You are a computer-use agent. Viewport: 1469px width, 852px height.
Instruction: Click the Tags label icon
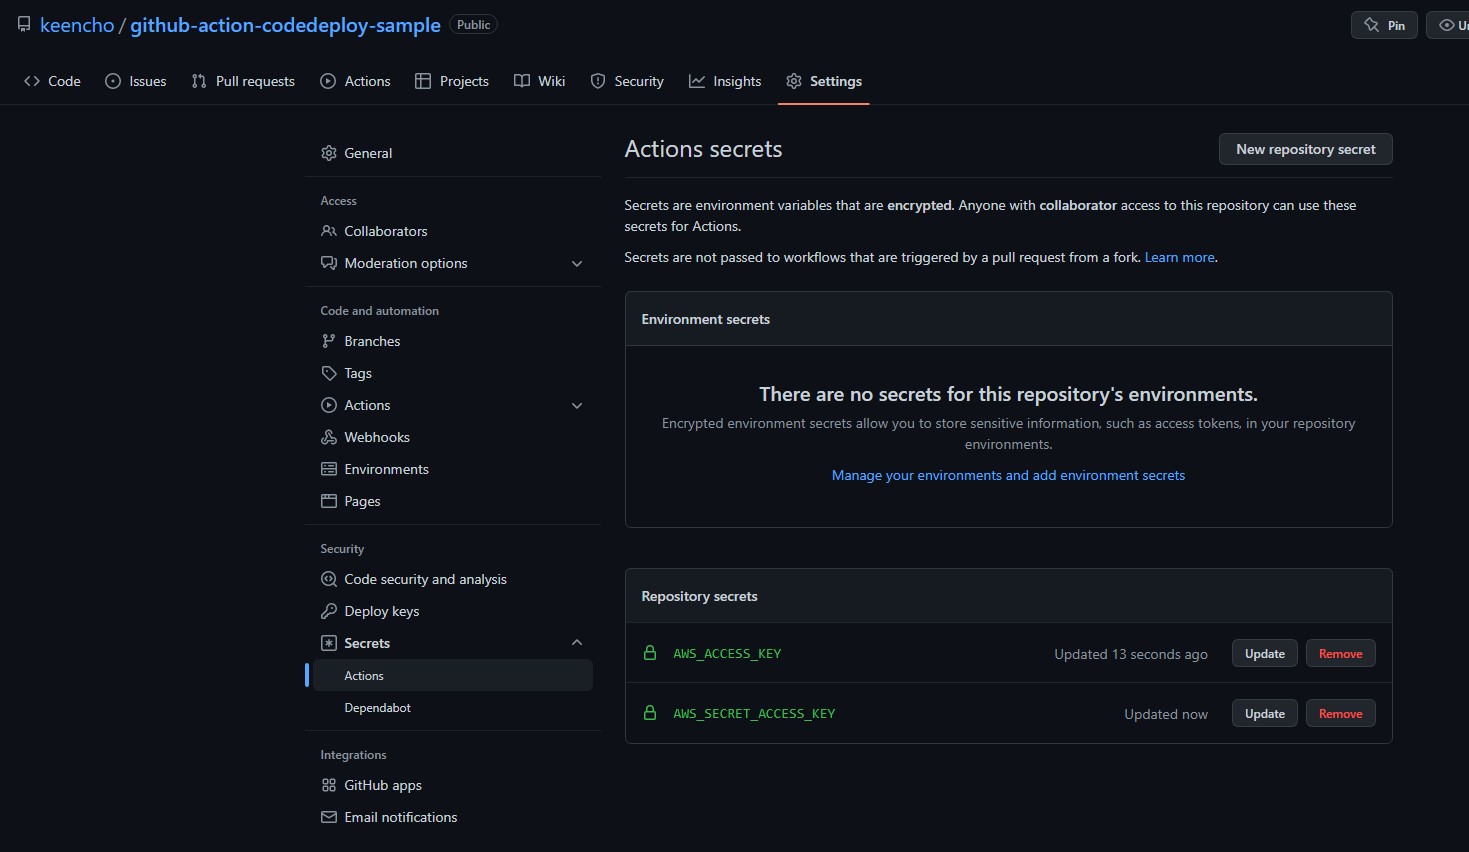[x=328, y=373]
